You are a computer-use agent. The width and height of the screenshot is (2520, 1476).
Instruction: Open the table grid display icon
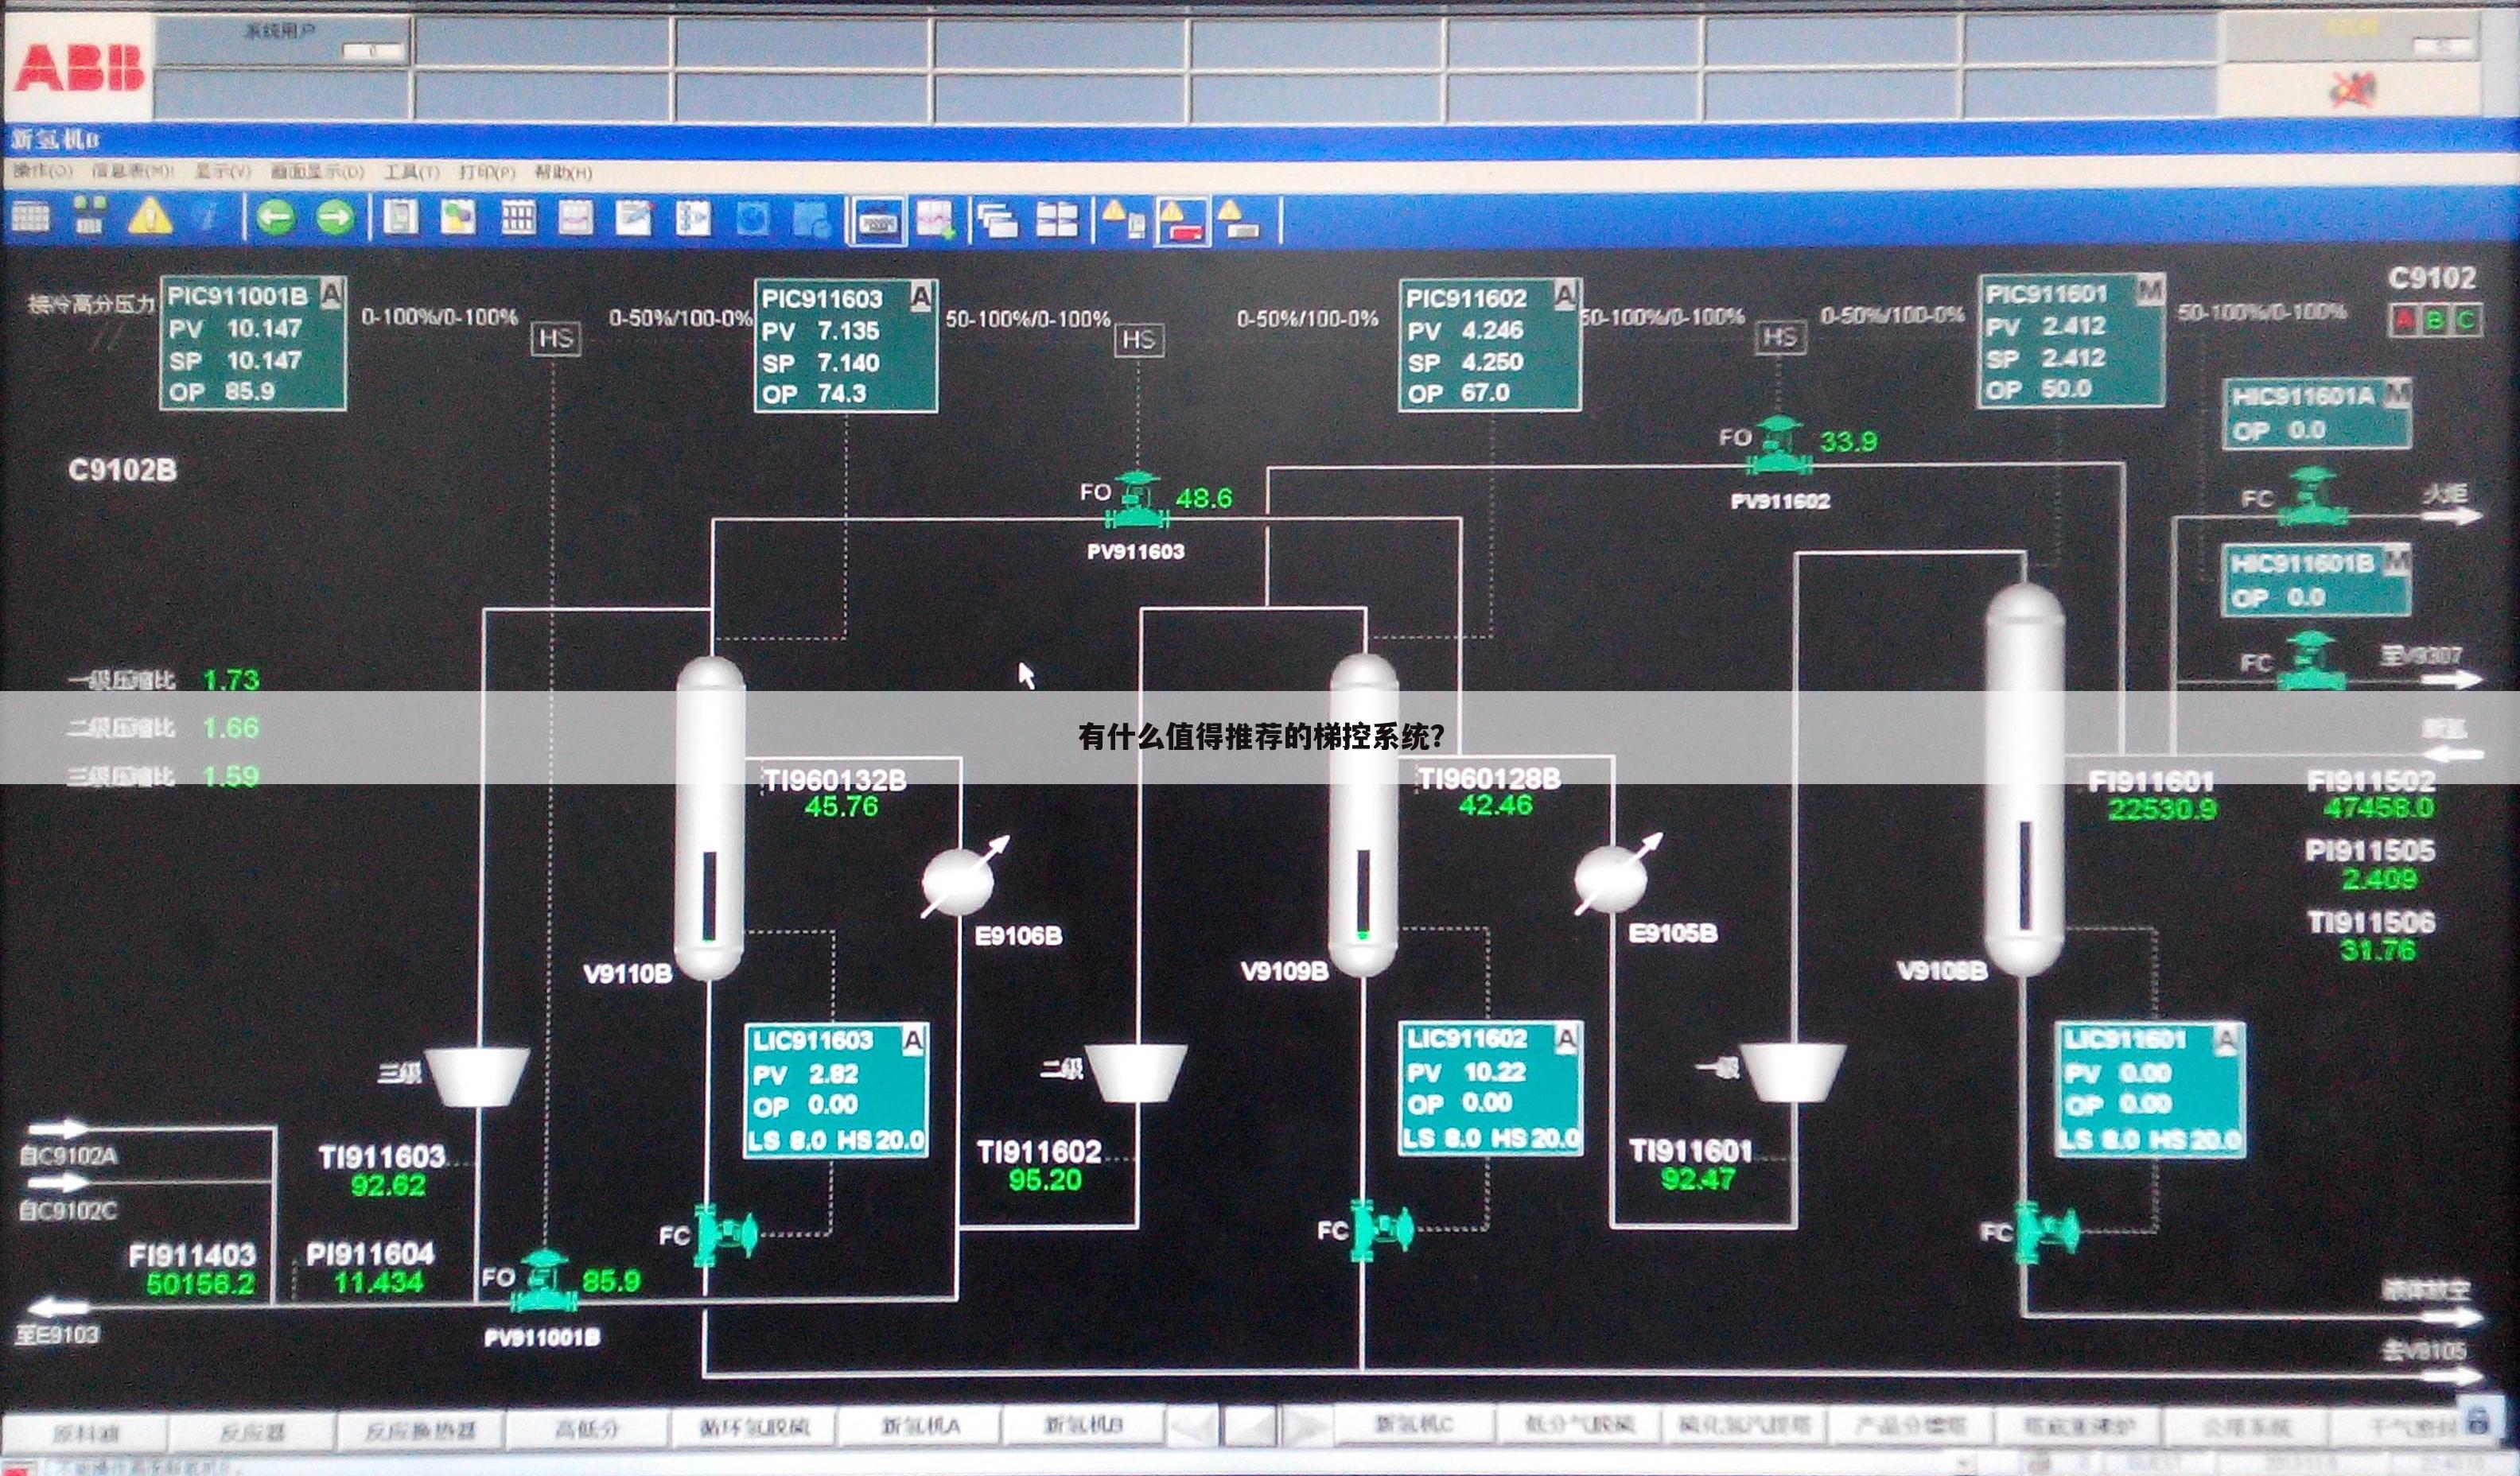click(x=518, y=217)
